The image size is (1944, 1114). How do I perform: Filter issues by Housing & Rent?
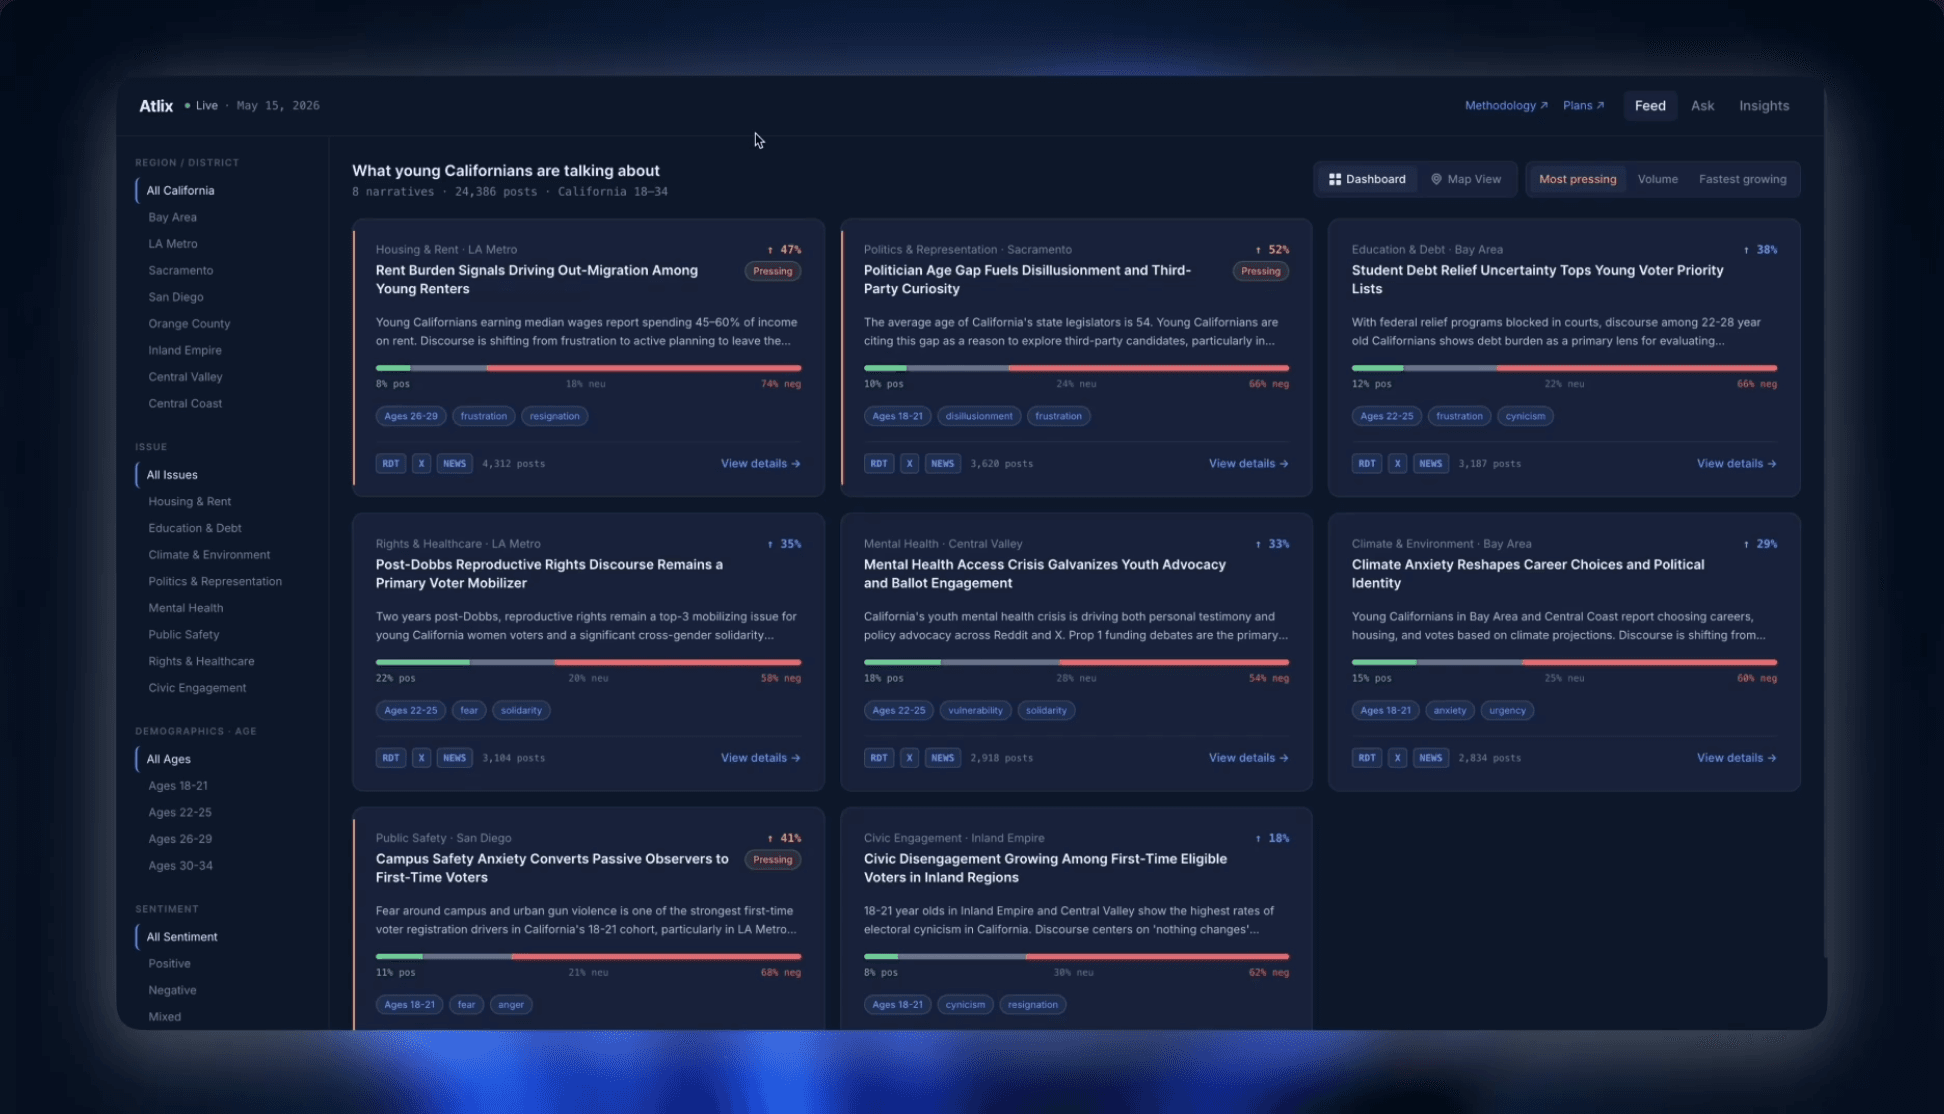click(x=190, y=502)
